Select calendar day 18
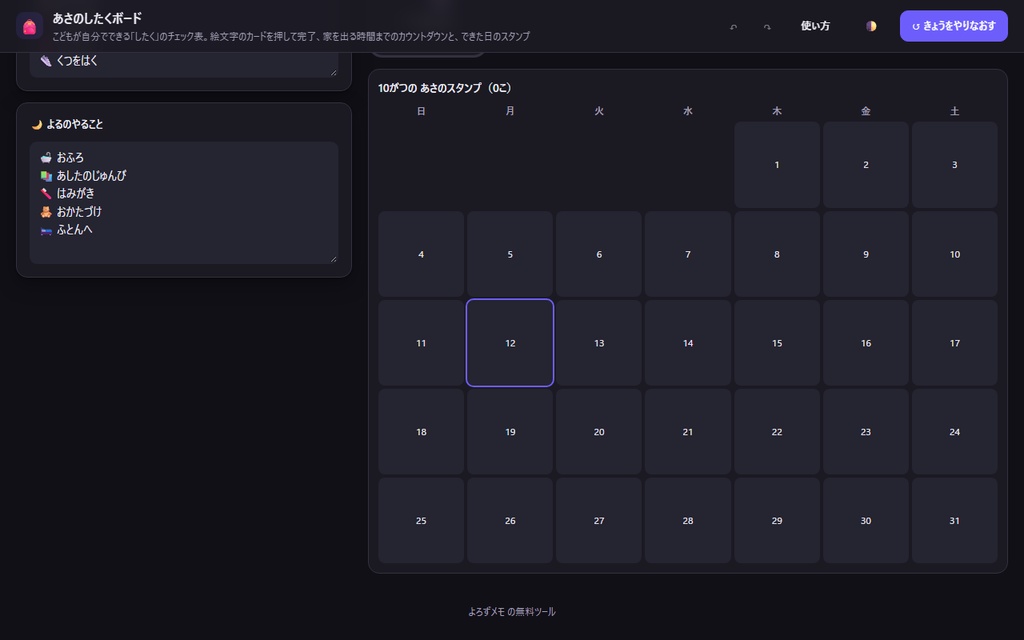1024x640 pixels. [x=421, y=432]
